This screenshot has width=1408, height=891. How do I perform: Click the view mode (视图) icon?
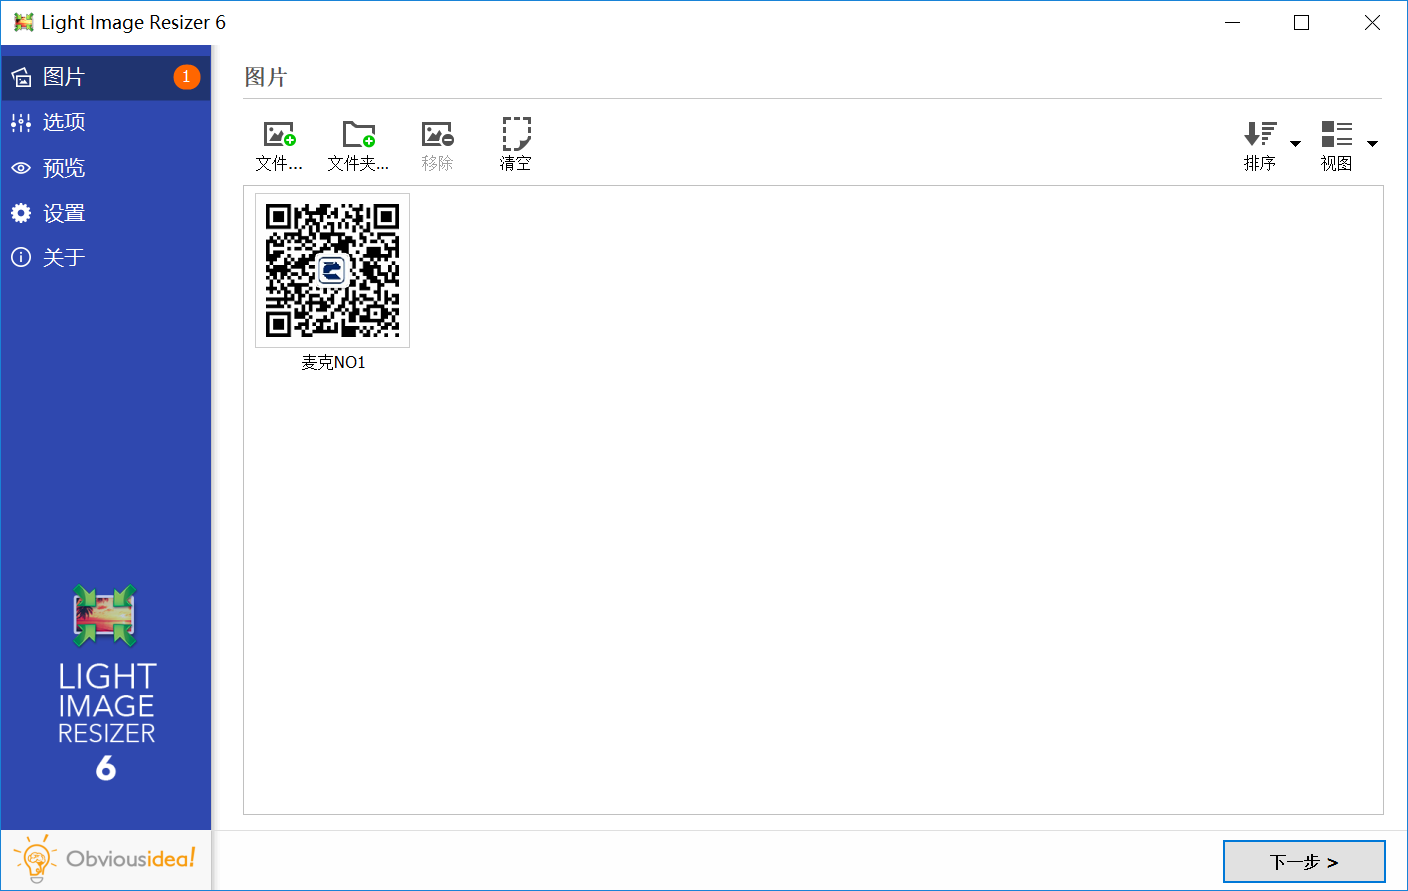click(1337, 134)
